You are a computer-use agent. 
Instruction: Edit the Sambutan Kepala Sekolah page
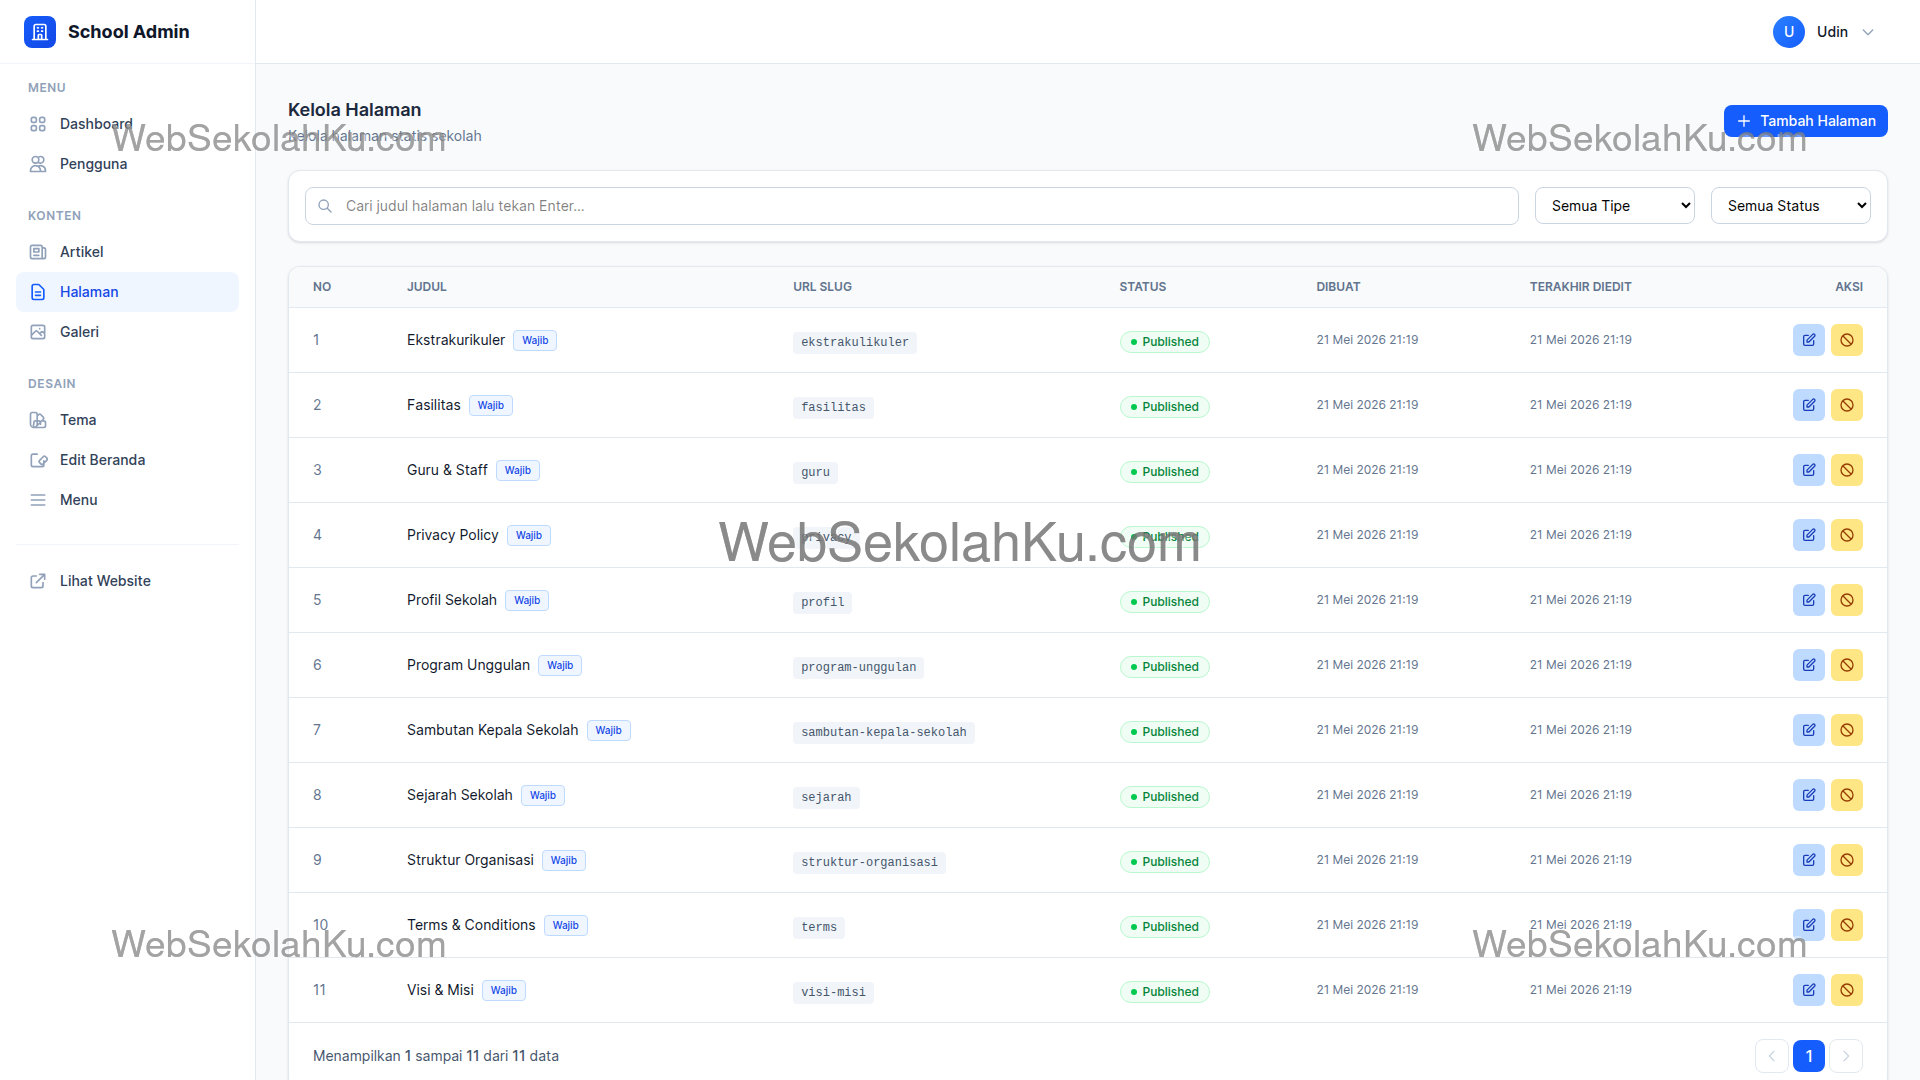(1809, 730)
